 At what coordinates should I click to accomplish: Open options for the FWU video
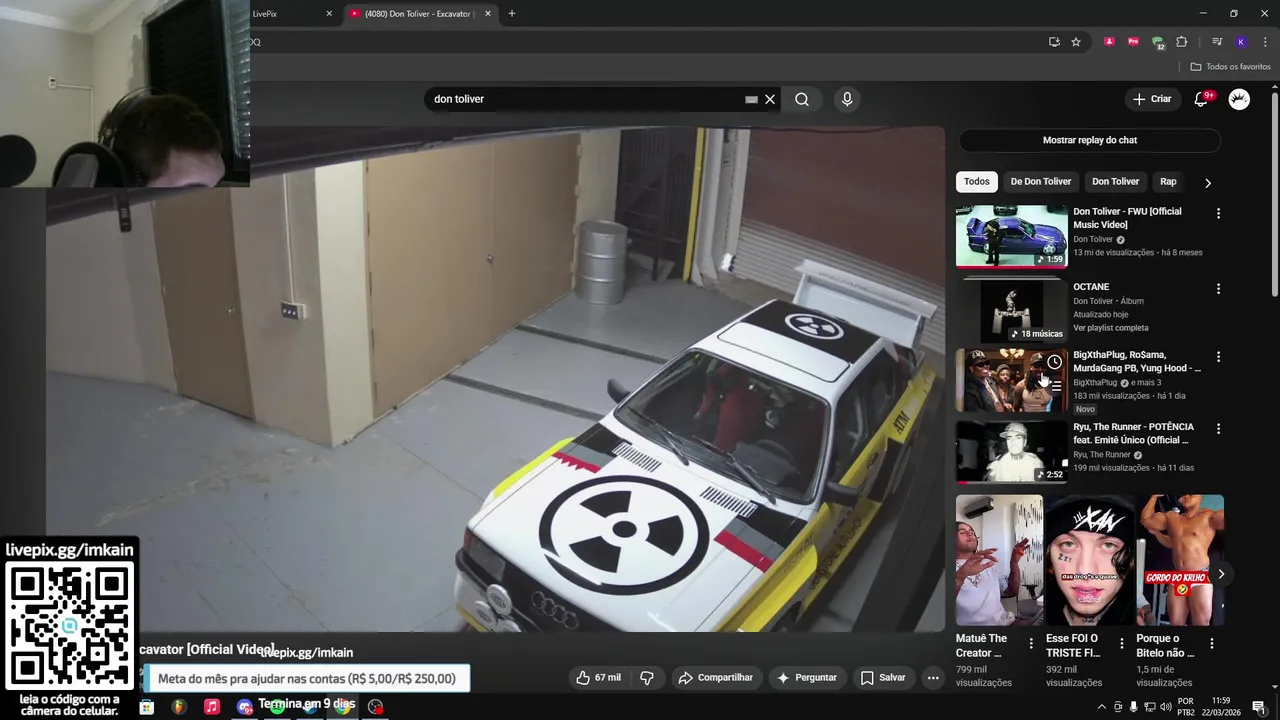(1218, 214)
